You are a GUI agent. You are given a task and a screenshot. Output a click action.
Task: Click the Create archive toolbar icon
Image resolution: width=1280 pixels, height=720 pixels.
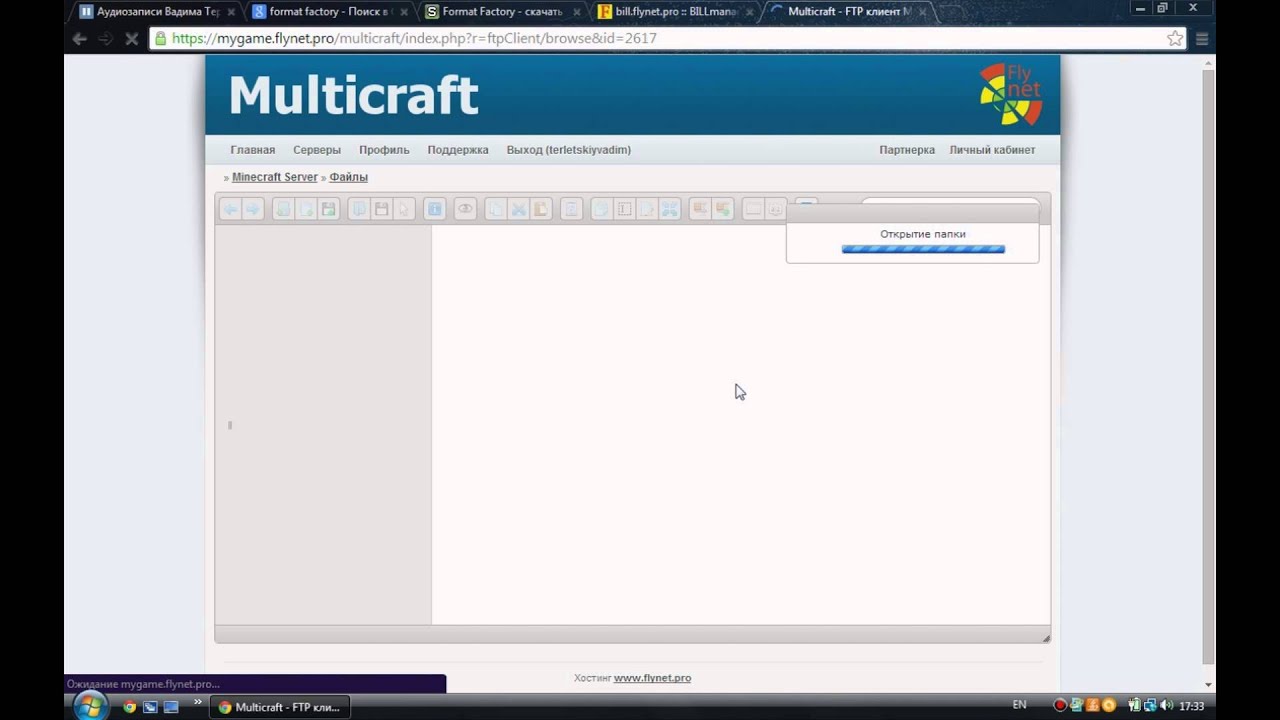pos(722,209)
